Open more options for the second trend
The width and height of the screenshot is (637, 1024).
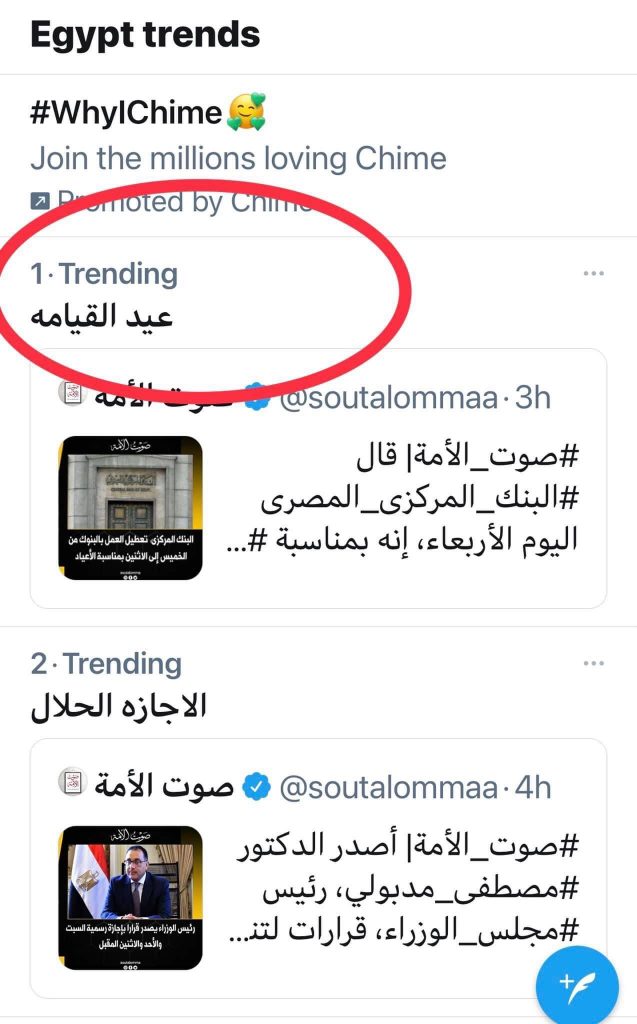pos(594,664)
